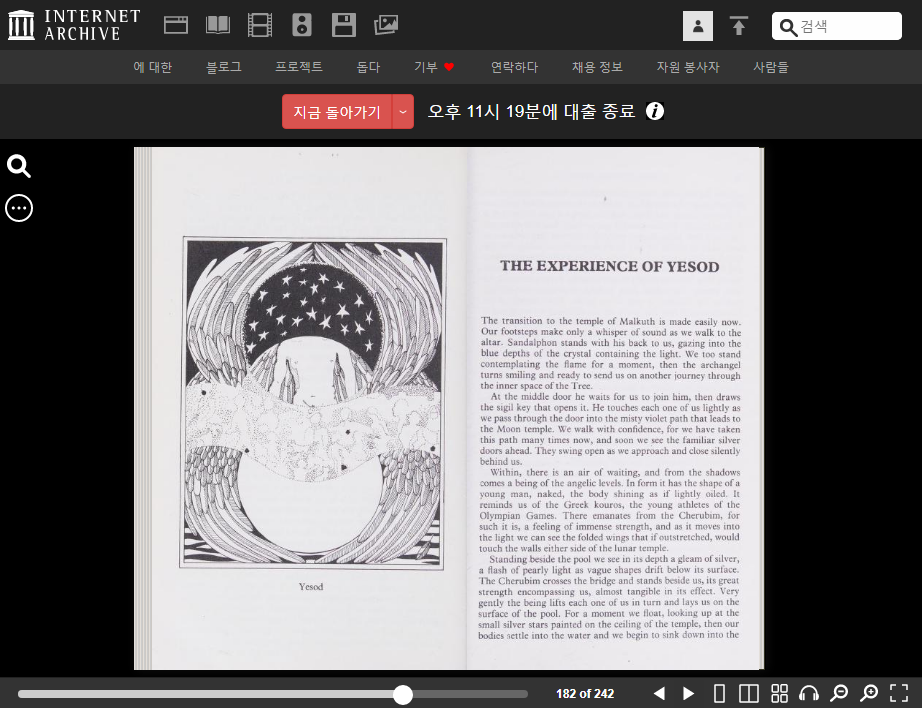Image resolution: width=922 pixels, height=708 pixels.
Task: Open the Video film-strip icon
Action: click(260, 25)
